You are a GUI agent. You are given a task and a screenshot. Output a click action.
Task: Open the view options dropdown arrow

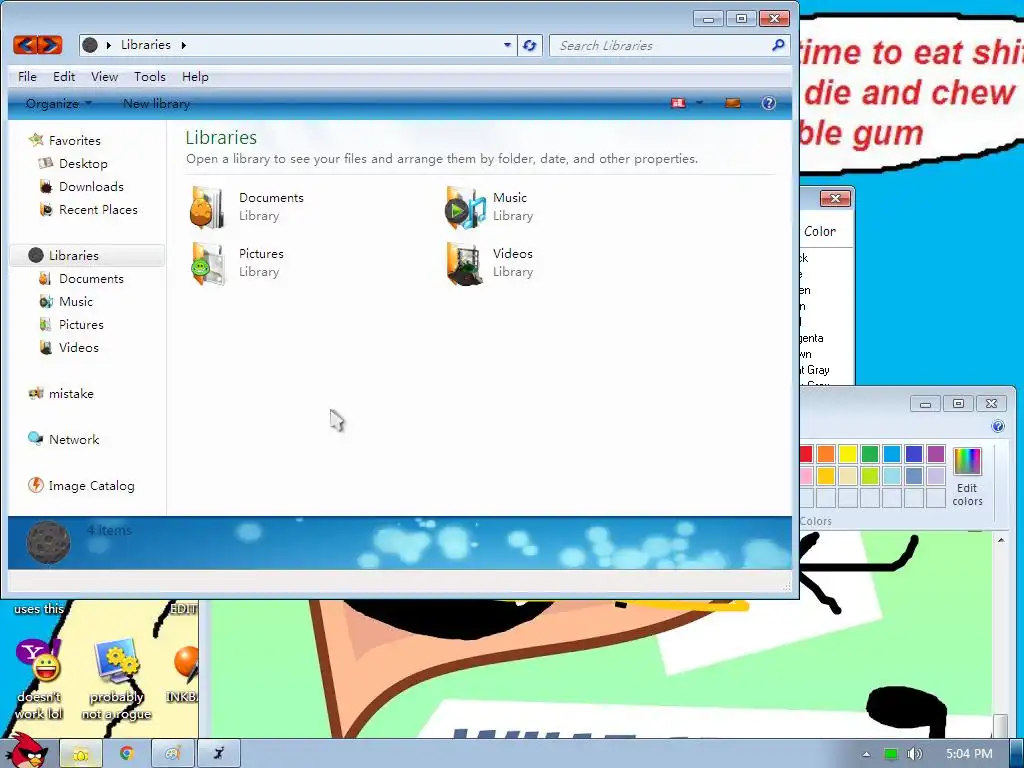tap(699, 103)
